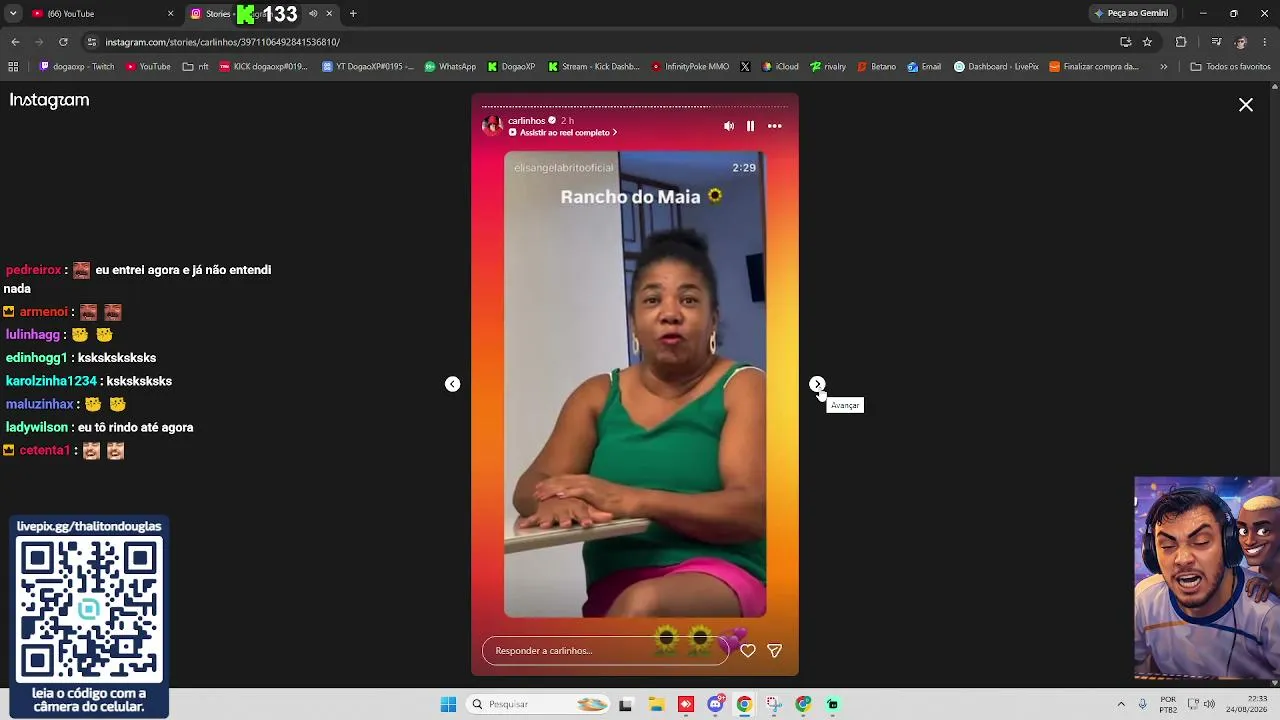Open the 'dogaoxp - Twitch' bookmark

(x=77, y=67)
